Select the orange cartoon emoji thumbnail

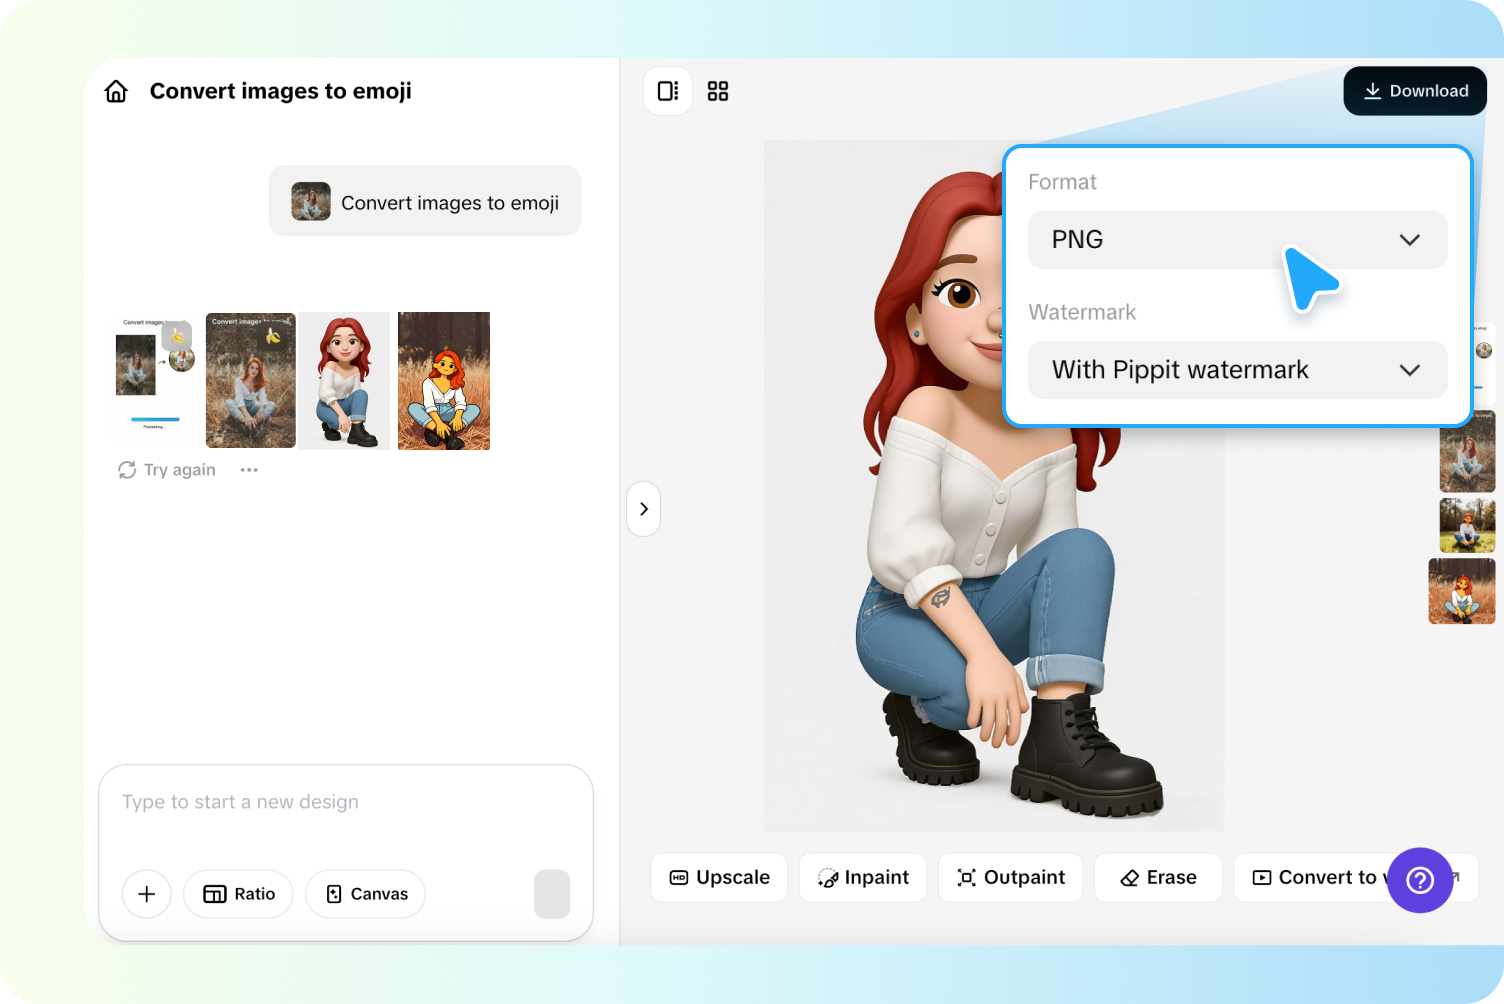click(x=443, y=380)
